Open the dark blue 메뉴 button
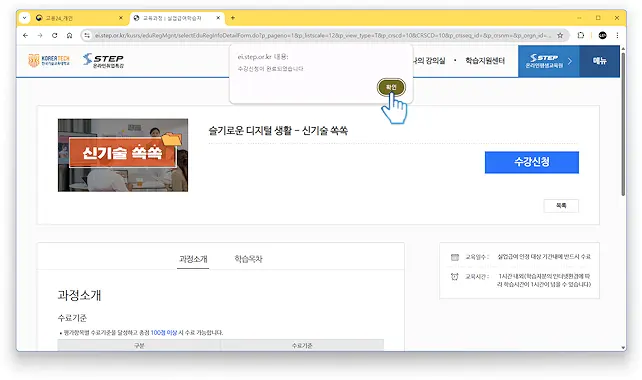642x380 pixels. tap(599, 61)
